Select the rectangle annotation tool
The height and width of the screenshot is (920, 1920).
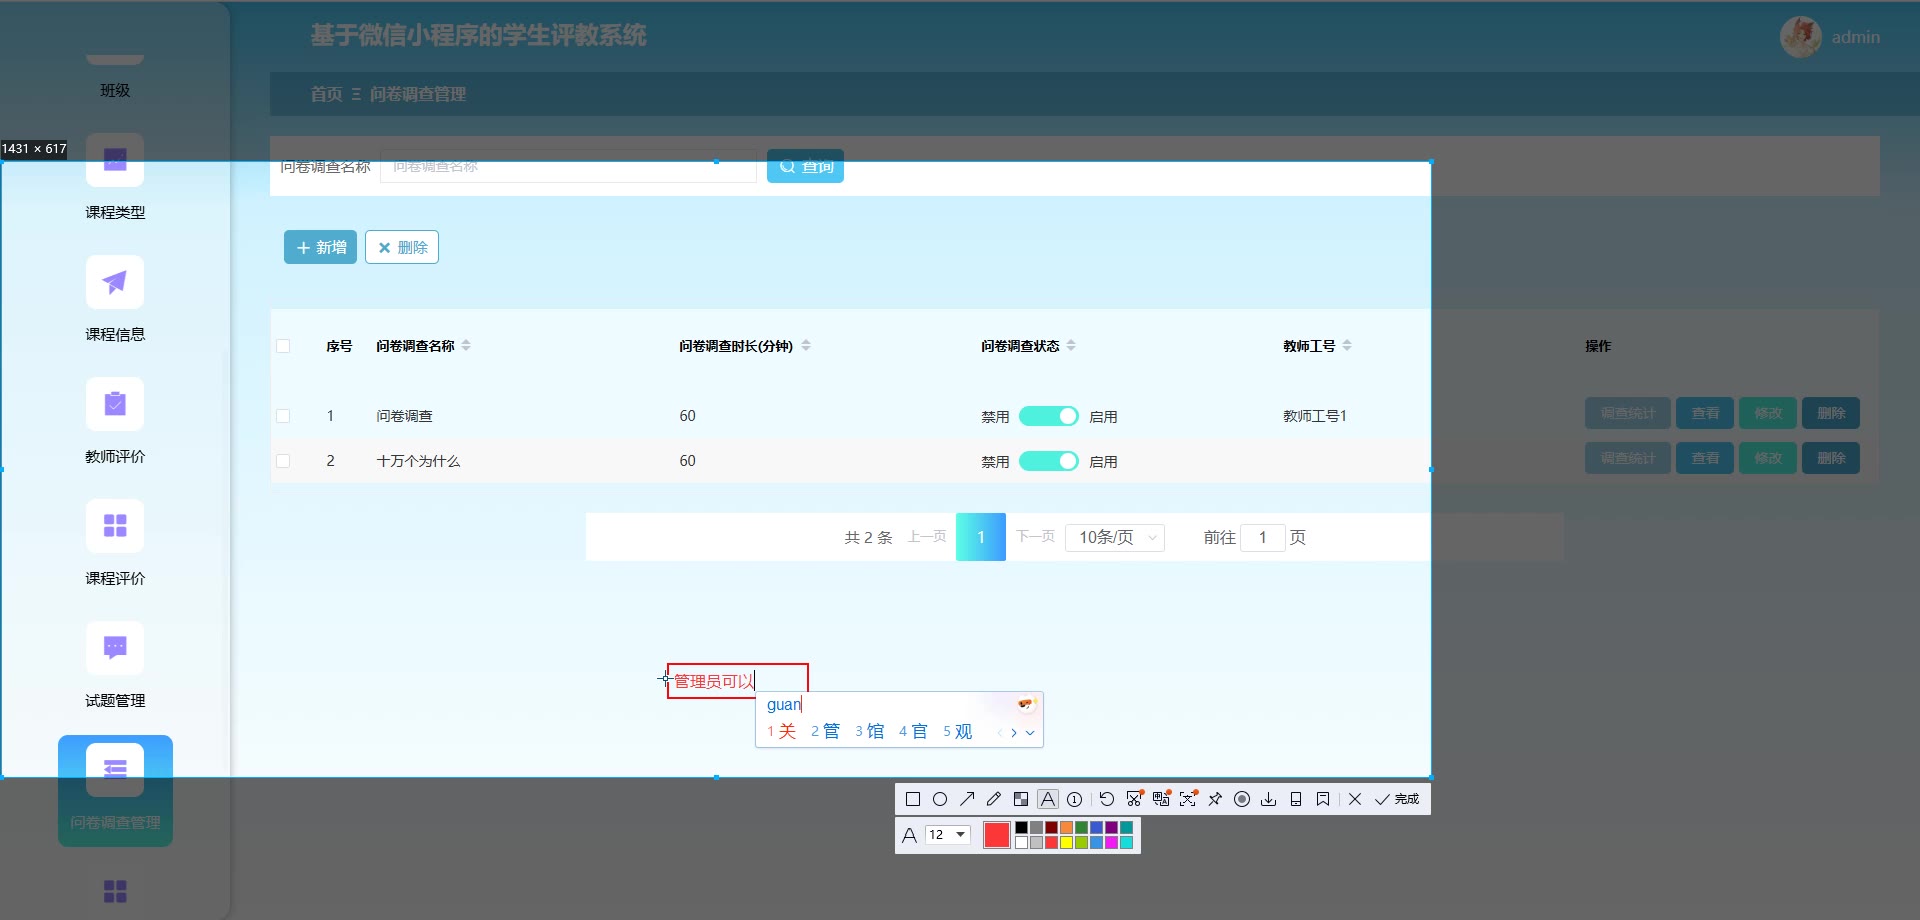coord(912,799)
